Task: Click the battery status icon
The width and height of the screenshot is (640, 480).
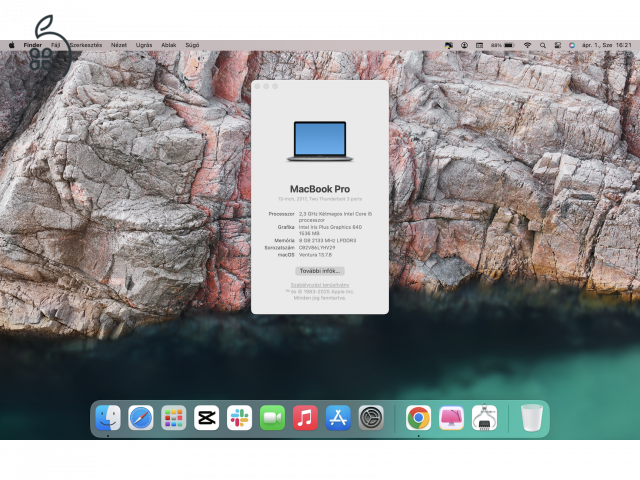Action: pos(509,45)
